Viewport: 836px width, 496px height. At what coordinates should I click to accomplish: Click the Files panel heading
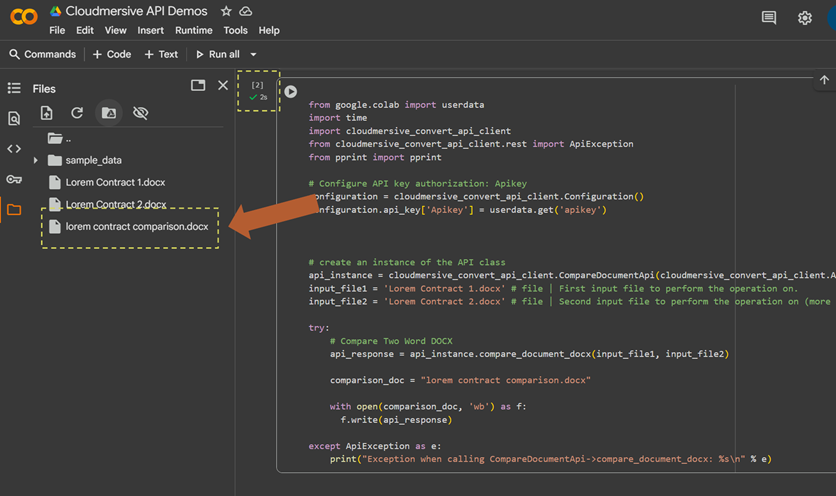[44, 89]
